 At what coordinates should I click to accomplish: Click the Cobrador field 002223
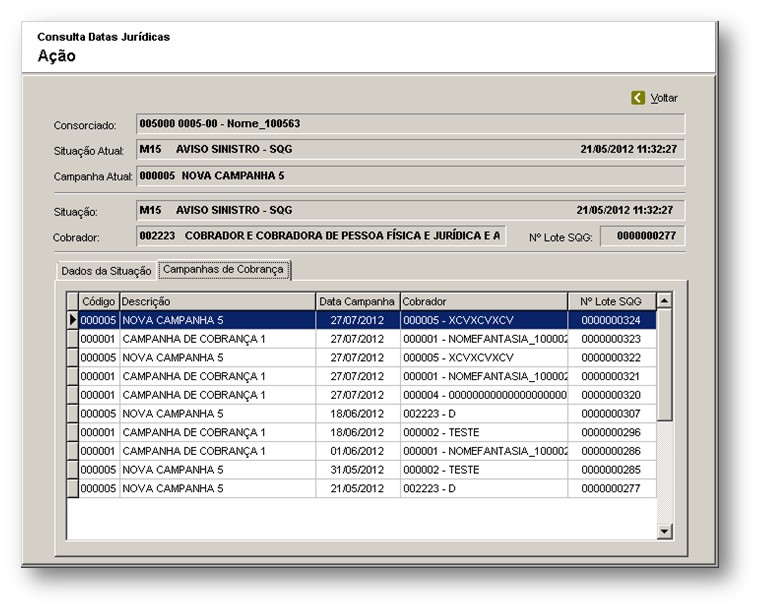pos(321,236)
